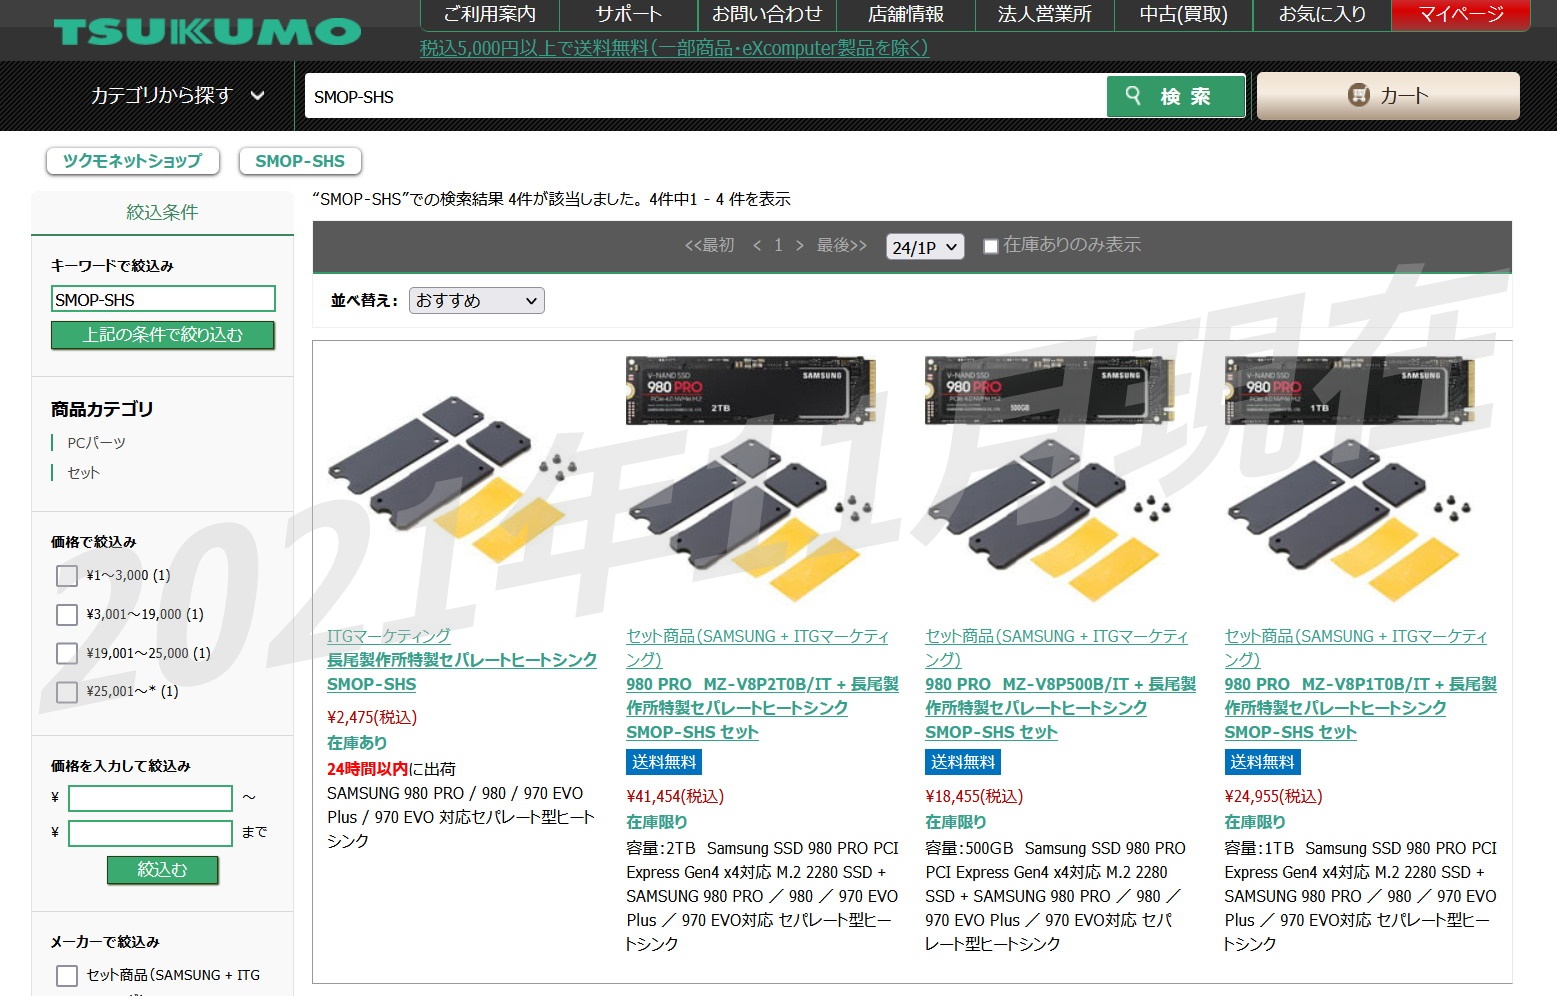
Task: Click 上記の条件で絞り込む button
Action: [x=163, y=335]
